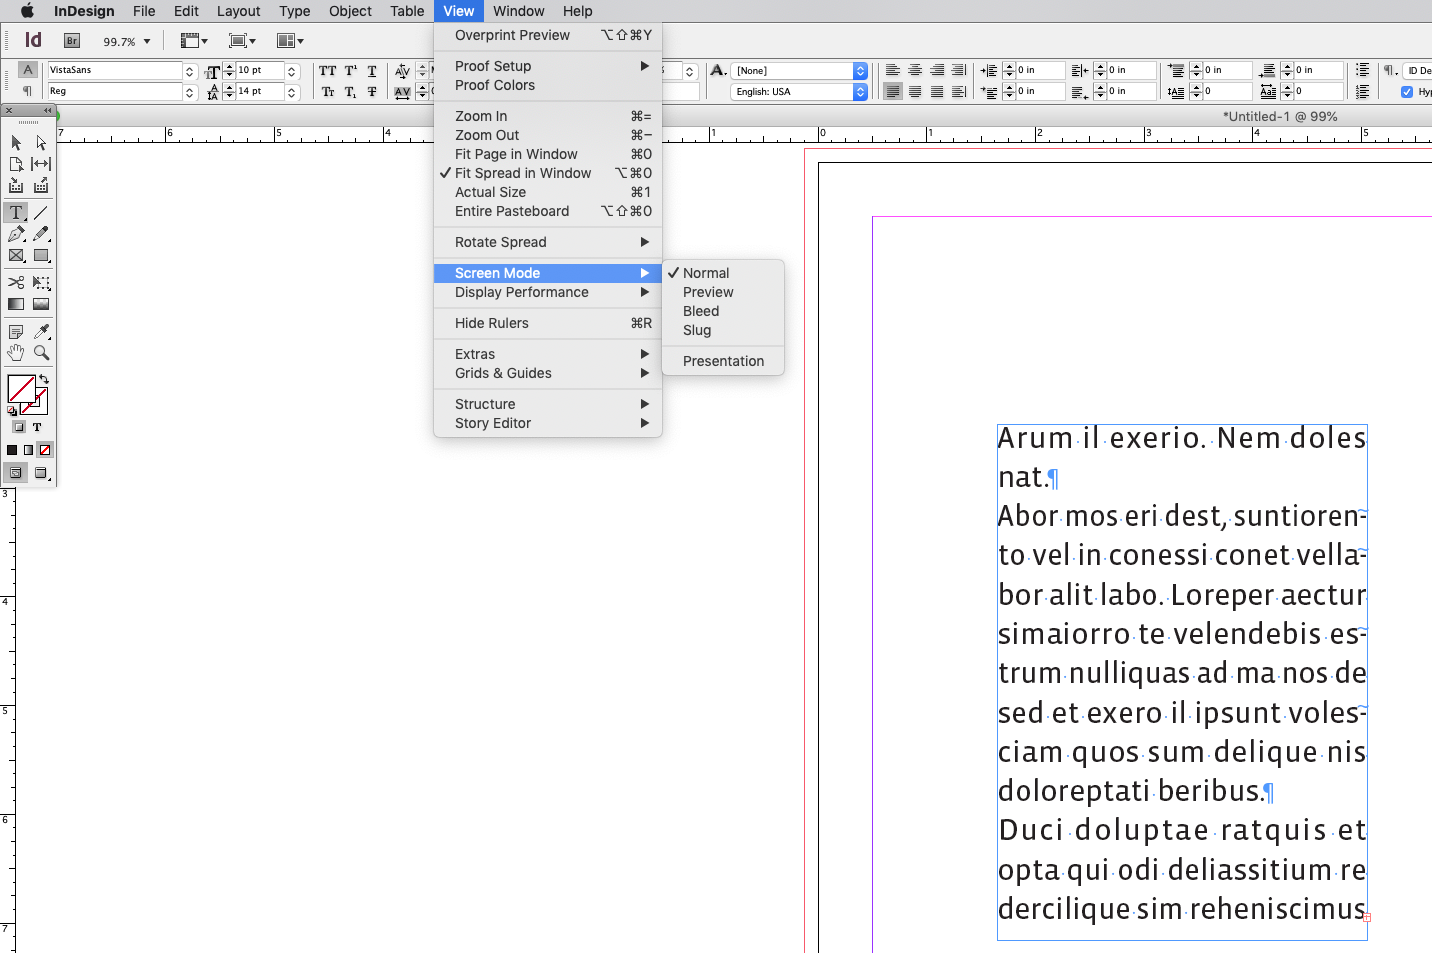Viewport: 1432px width, 953px height.
Task: Select the Note tool
Action: tap(16, 330)
